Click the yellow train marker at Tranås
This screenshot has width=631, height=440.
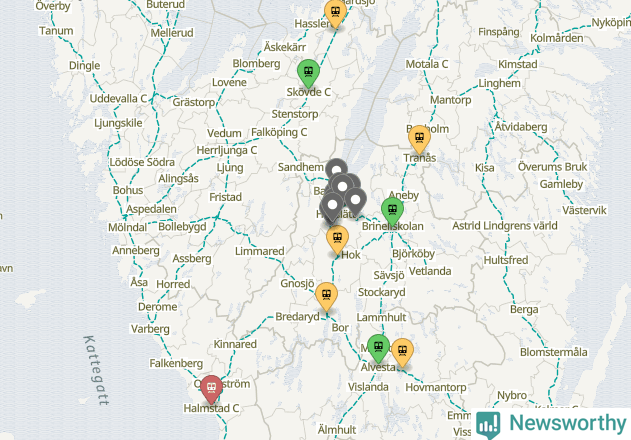point(419,138)
